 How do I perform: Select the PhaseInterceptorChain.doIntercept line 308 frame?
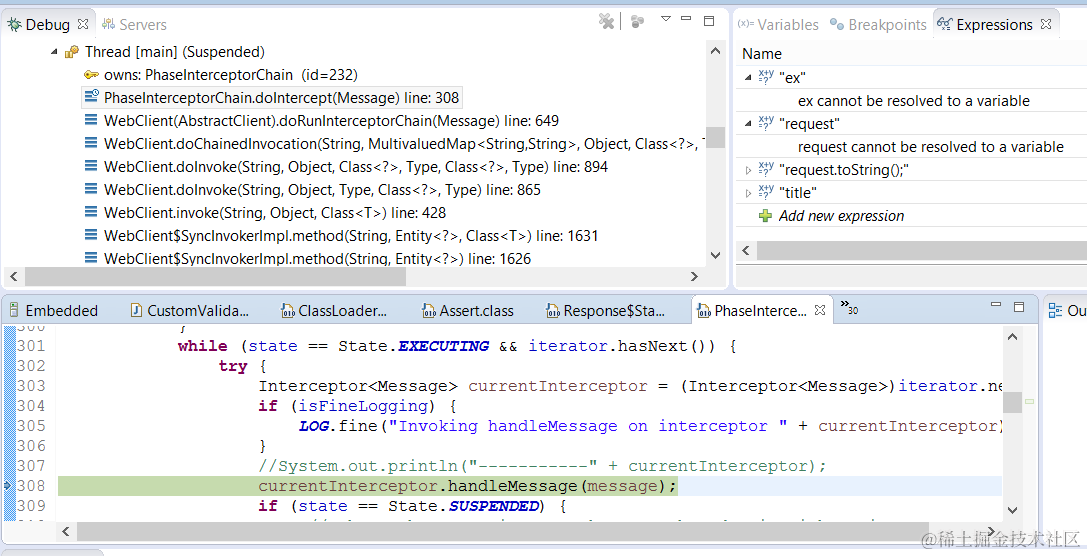tap(281, 98)
